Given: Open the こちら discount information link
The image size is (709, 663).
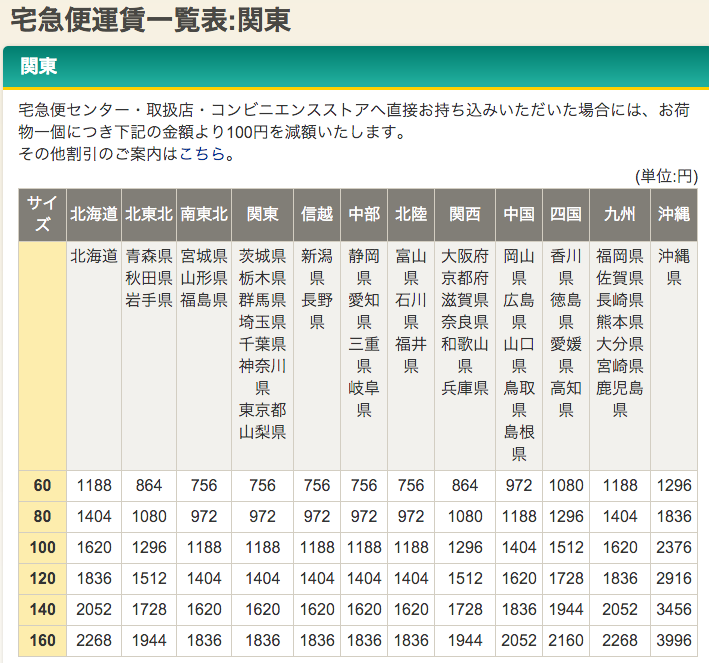Looking at the screenshot, I should click(x=202, y=154).
